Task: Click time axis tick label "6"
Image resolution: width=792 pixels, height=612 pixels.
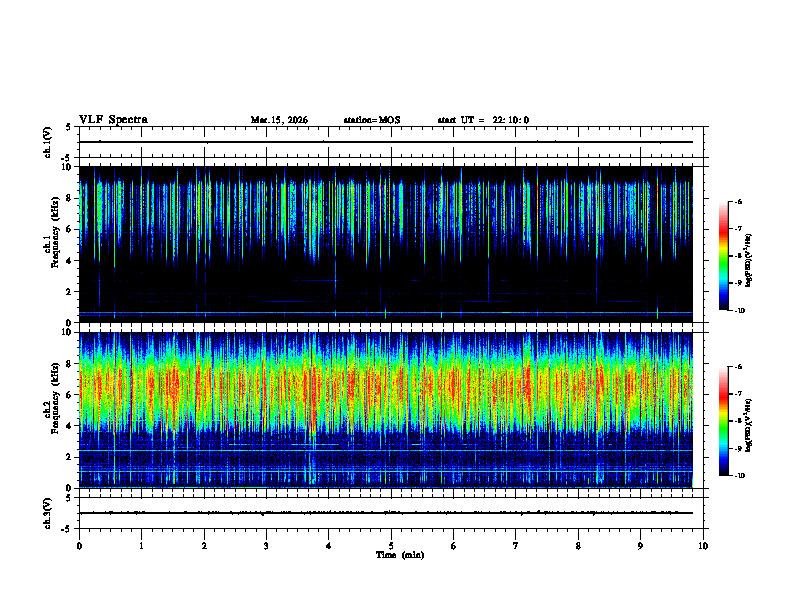Action: click(453, 546)
